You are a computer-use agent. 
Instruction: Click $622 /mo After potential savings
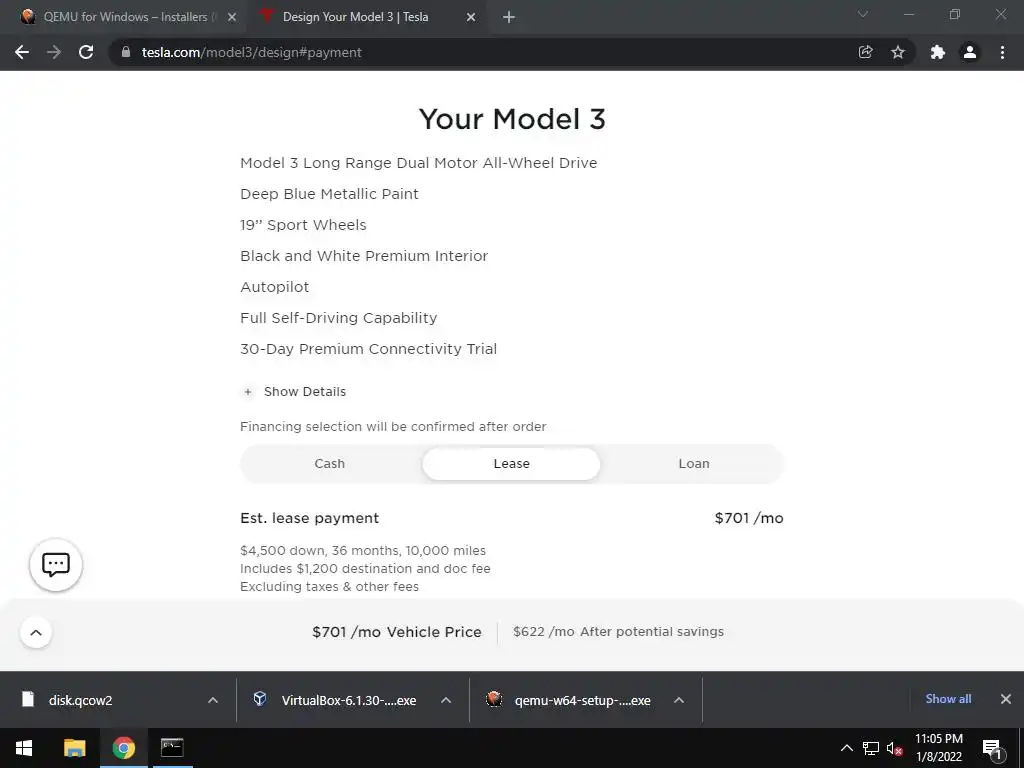pyautogui.click(x=618, y=632)
